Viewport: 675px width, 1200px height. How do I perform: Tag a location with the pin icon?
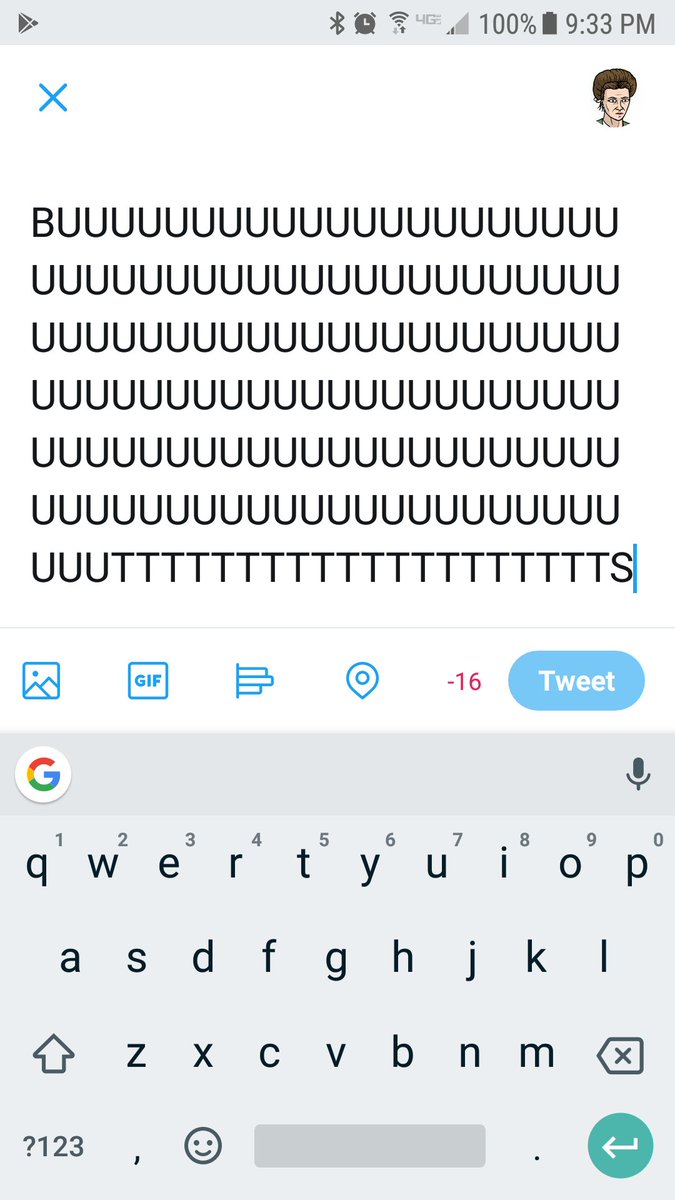click(361, 681)
